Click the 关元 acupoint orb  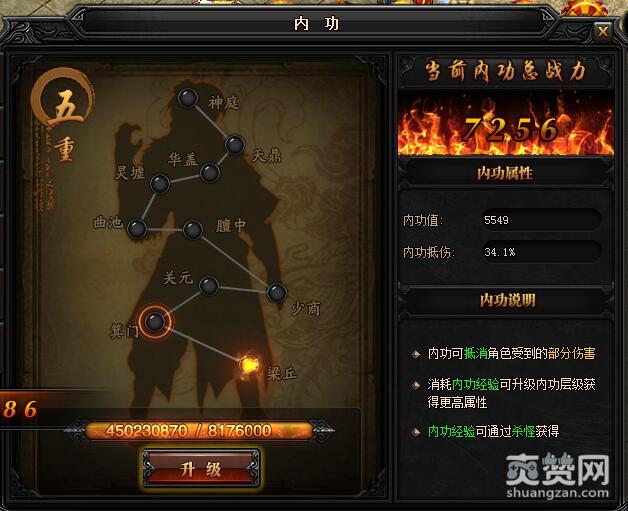[209, 286]
